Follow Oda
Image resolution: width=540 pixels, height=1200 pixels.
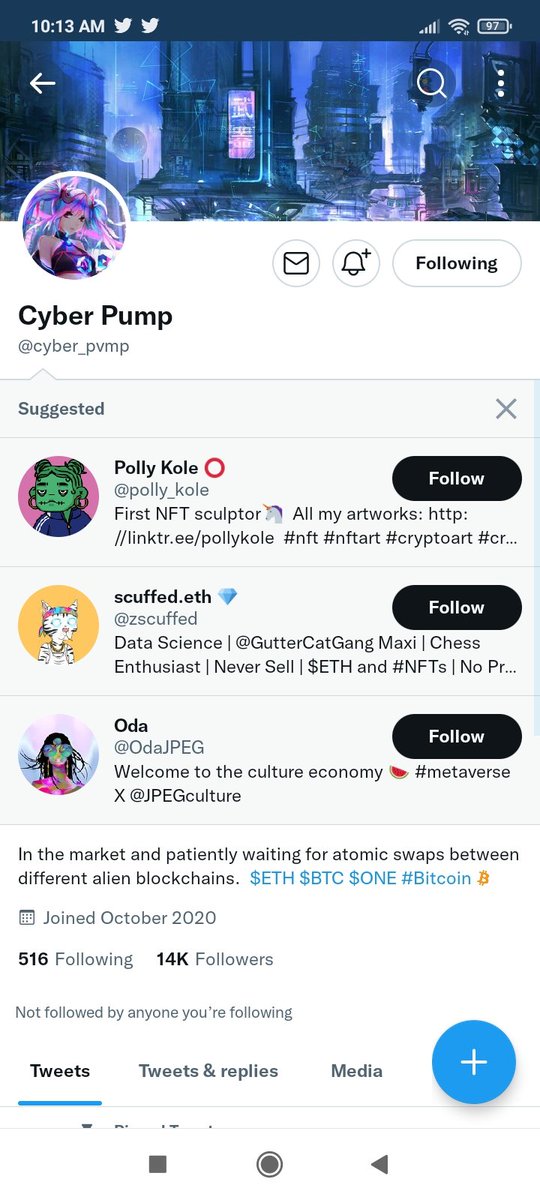[x=457, y=736]
